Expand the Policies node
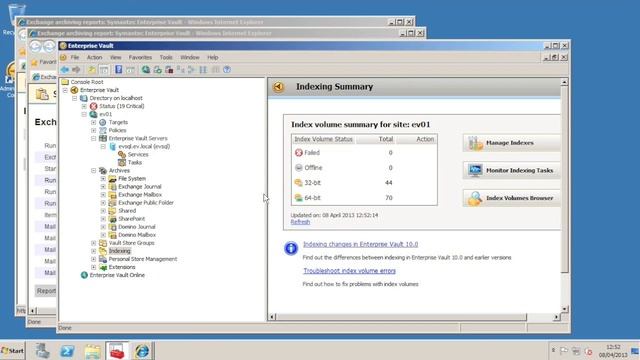 pyautogui.click(x=94, y=130)
